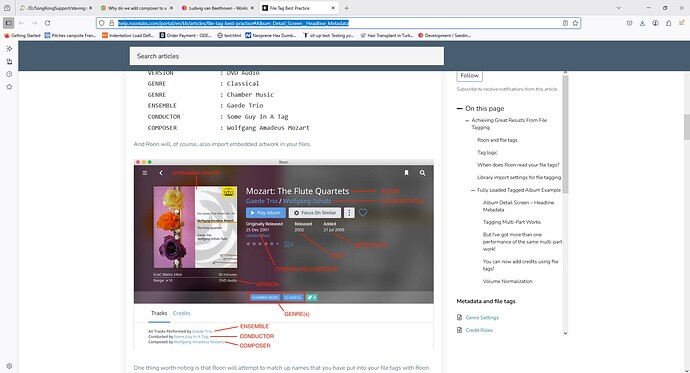Open a new browser tab
This screenshot has width=690, height=373.
346,8
